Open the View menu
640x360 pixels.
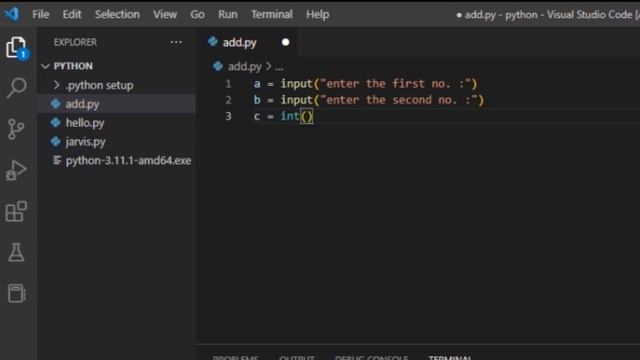165,14
